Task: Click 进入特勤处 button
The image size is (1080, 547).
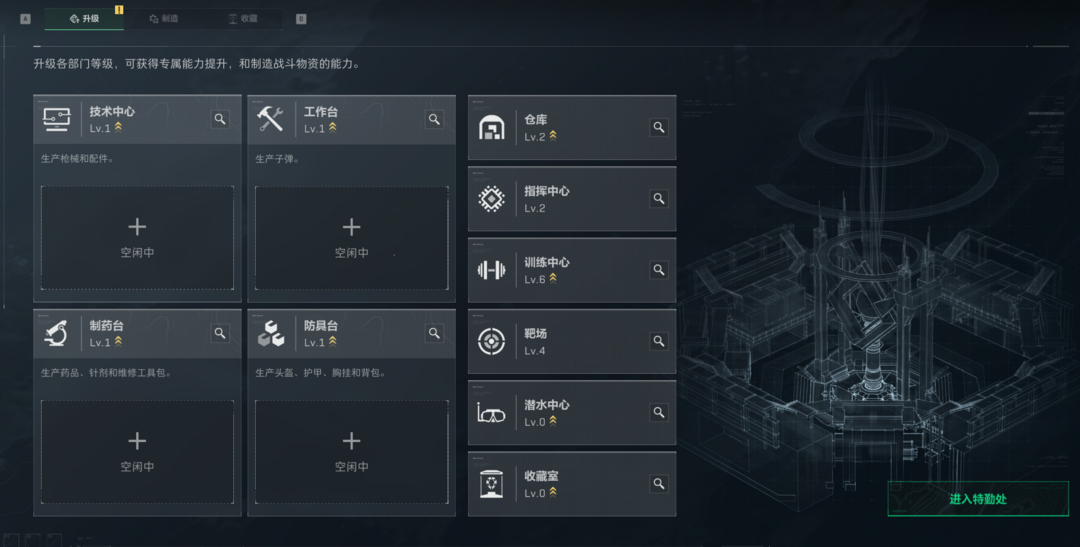Action: [x=977, y=499]
